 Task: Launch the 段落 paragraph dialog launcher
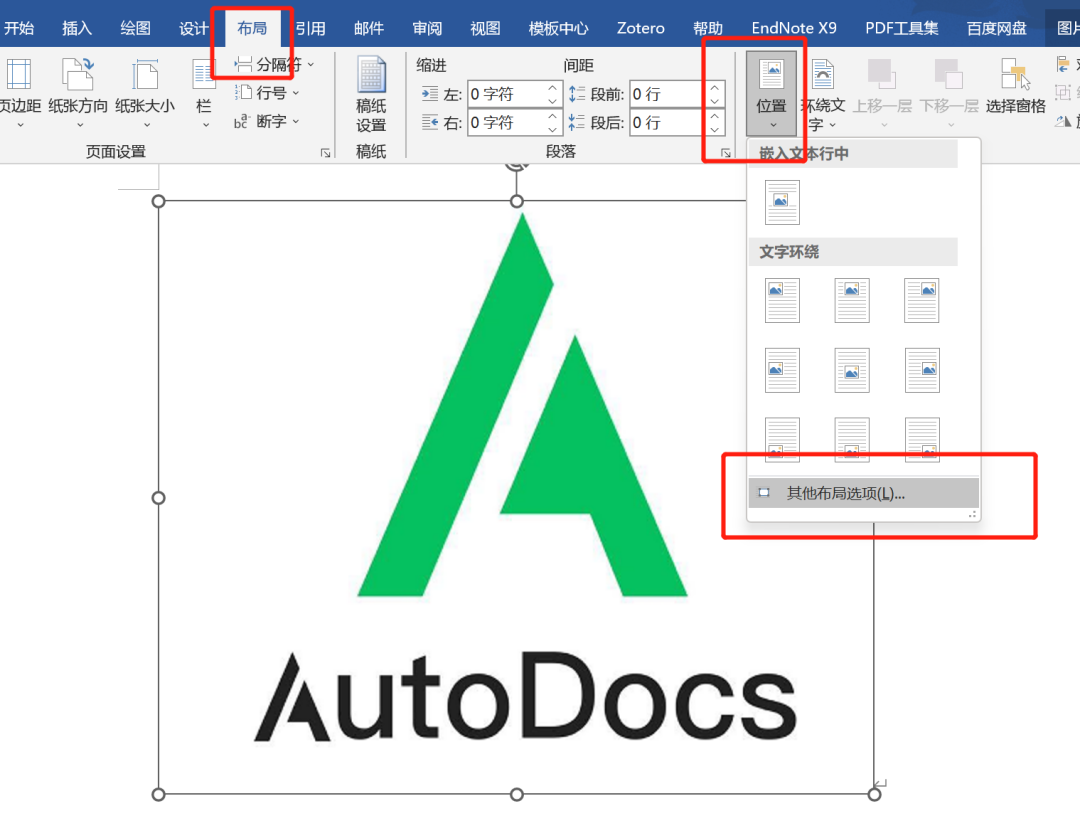726,153
